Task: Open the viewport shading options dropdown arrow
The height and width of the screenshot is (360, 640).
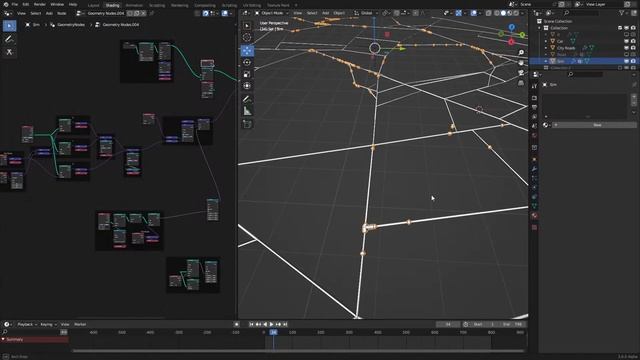Action: (x=523, y=13)
